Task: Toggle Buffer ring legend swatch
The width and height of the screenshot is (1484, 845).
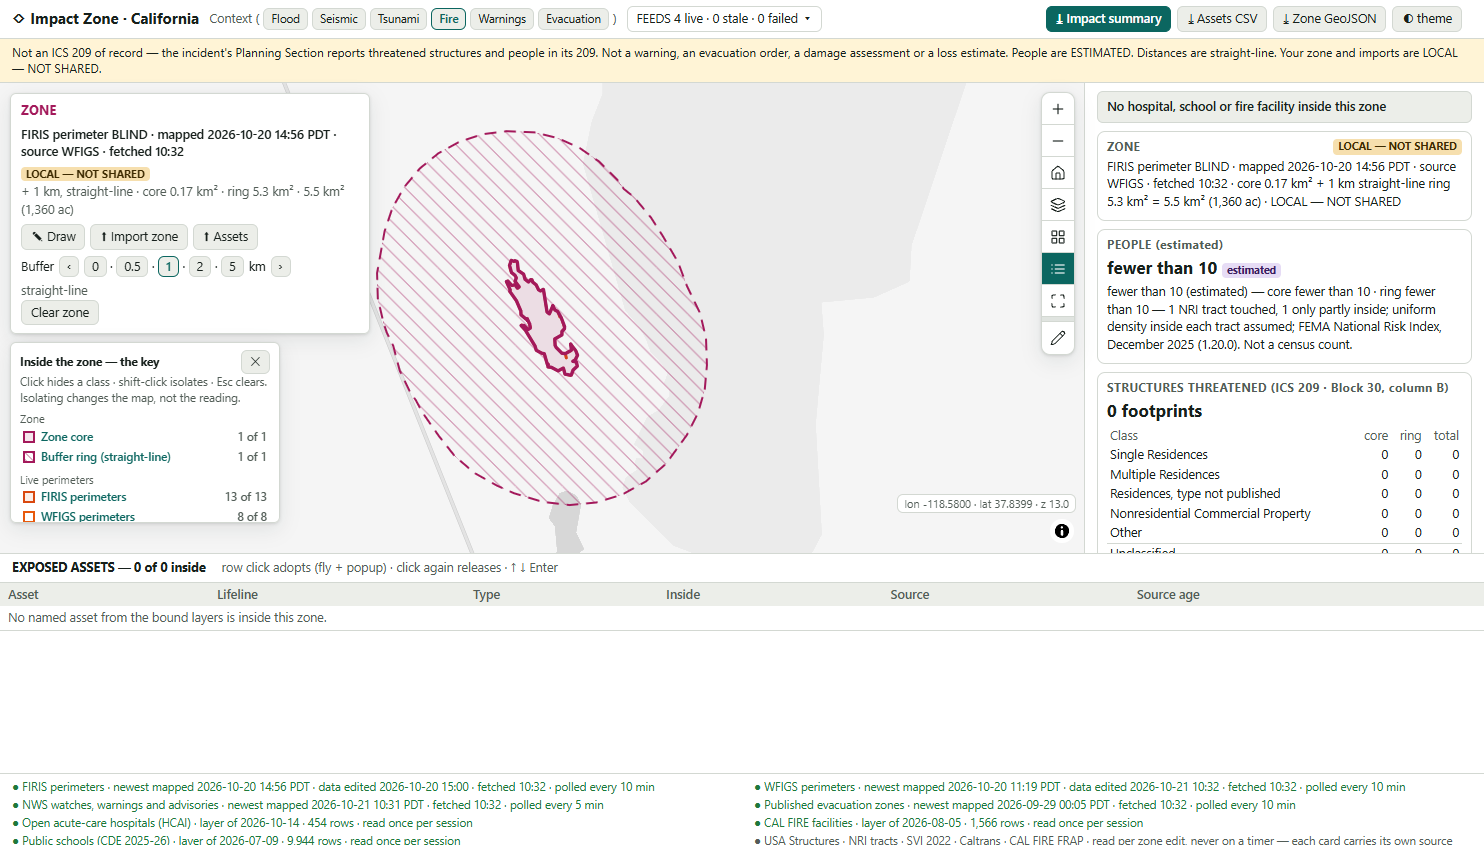Action: (x=29, y=457)
